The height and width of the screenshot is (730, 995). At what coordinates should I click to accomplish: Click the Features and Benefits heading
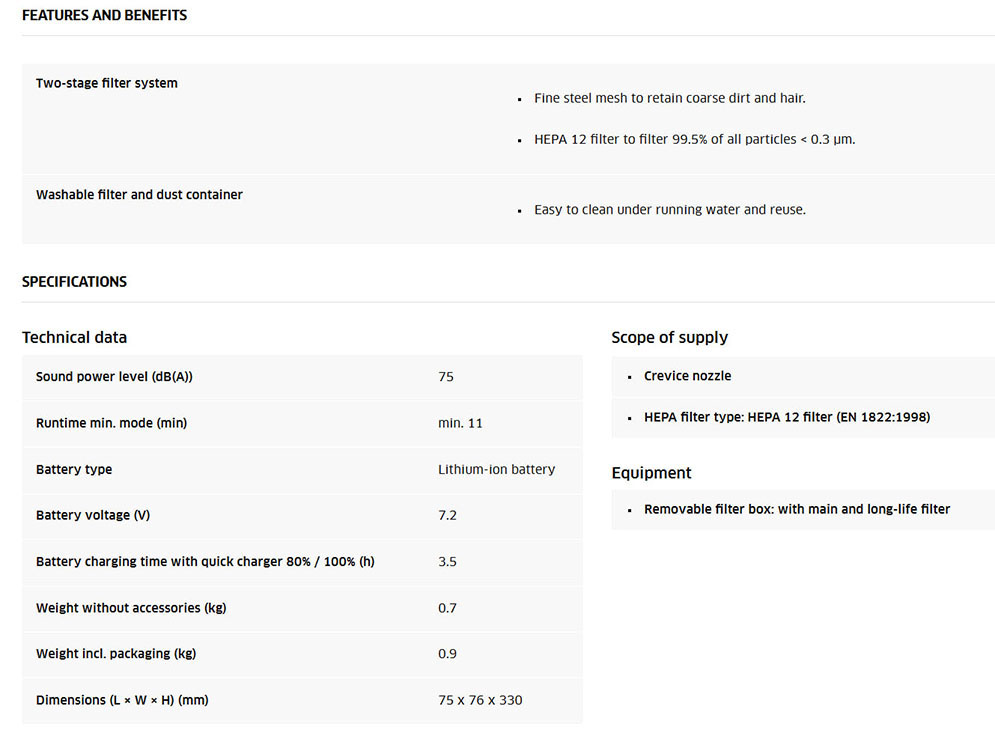click(x=104, y=15)
